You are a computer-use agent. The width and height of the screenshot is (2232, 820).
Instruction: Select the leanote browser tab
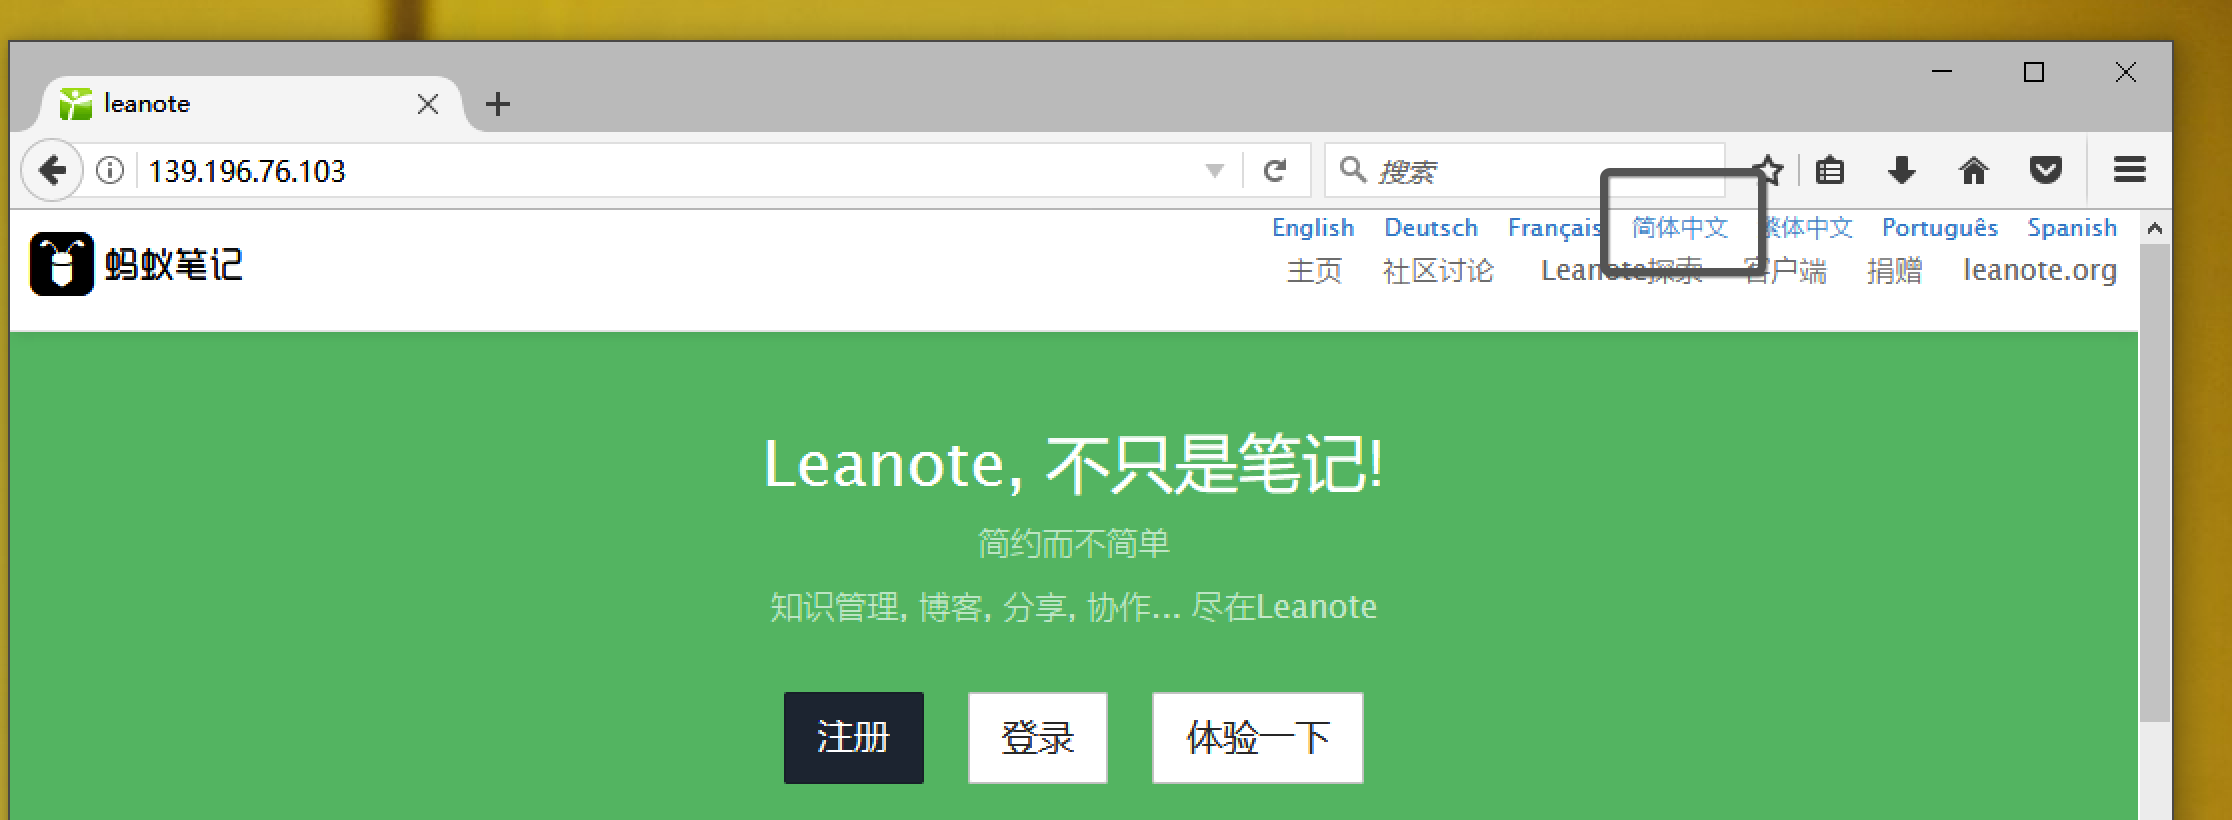click(x=250, y=104)
